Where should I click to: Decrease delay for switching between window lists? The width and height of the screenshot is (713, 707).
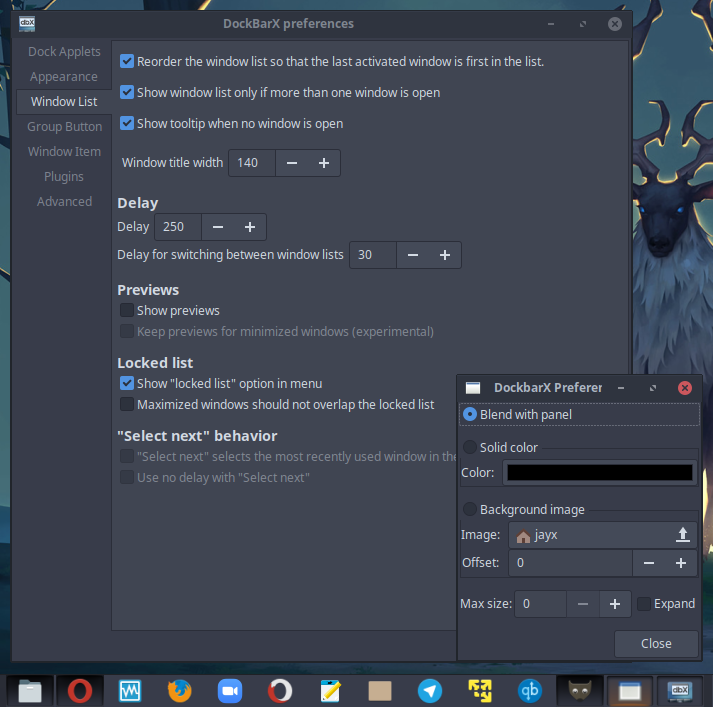click(x=413, y=255)
